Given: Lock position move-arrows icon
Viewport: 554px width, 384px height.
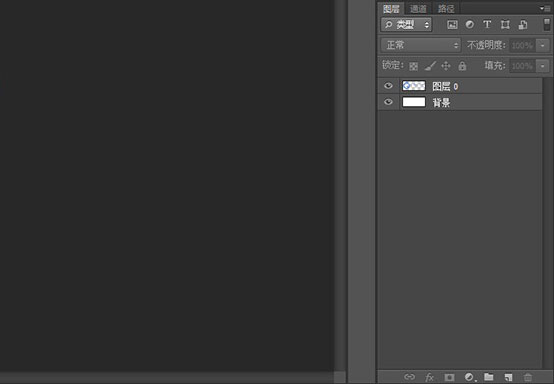Looking at the screenshot, I should click(x=446, y=66).
